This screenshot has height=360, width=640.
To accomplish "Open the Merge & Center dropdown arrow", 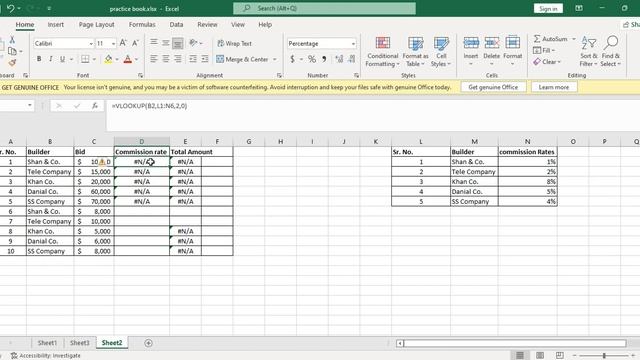I will pyautogui.click(x=275, y=59).
